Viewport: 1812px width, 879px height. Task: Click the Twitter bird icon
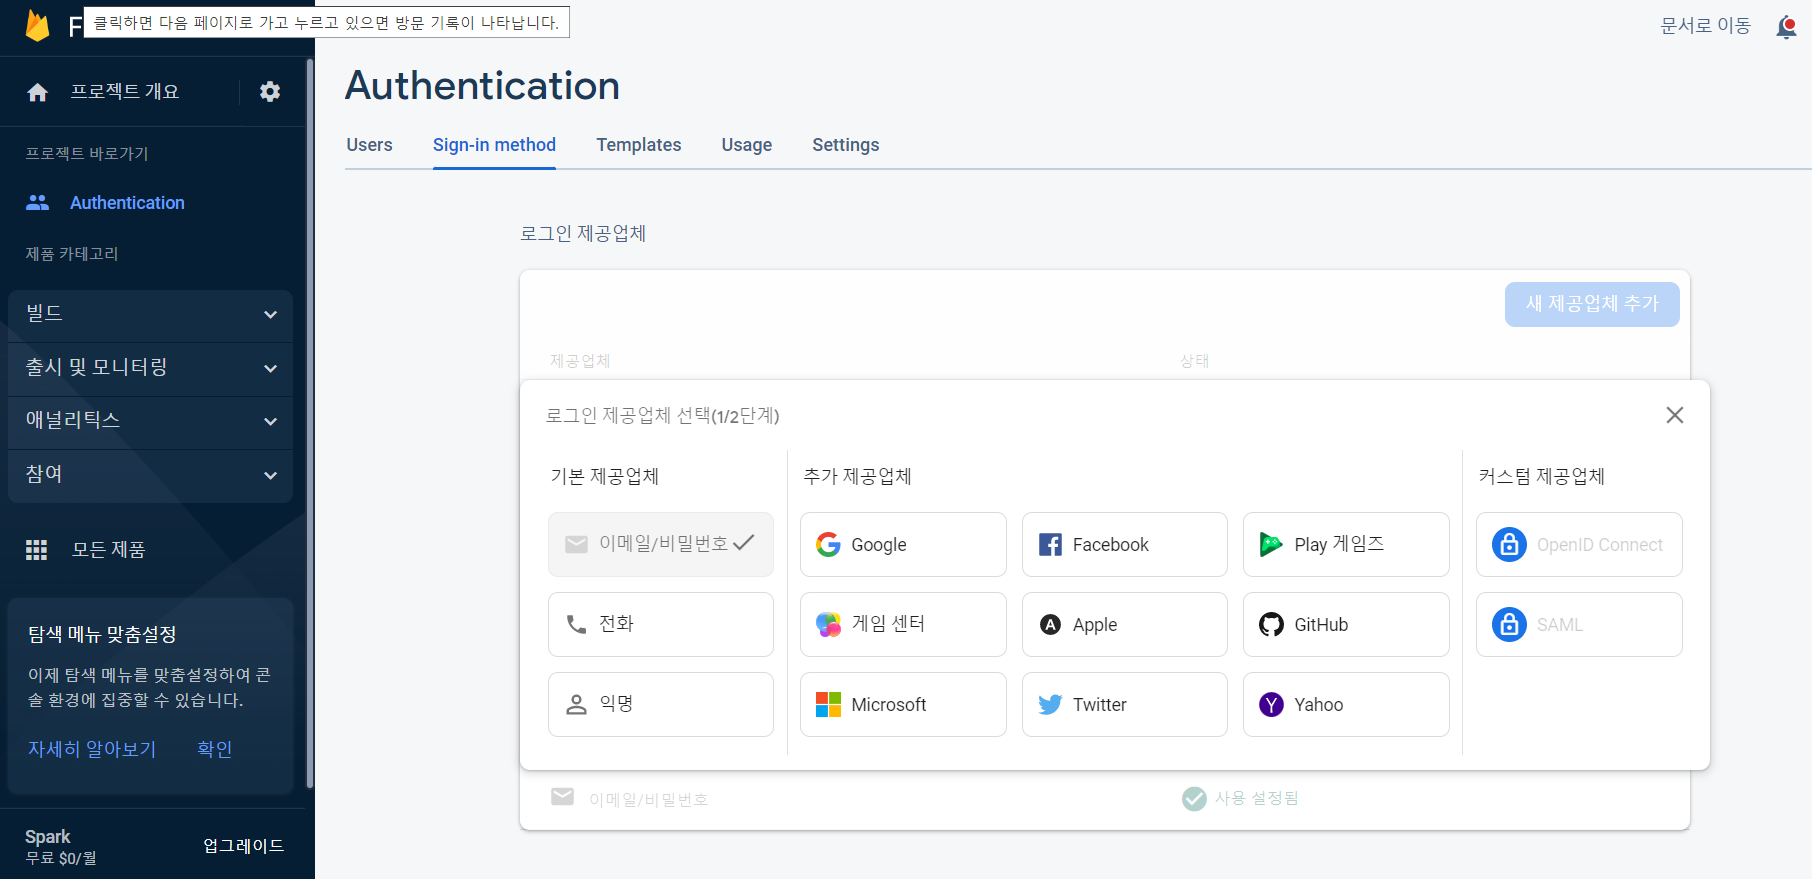1050,704
